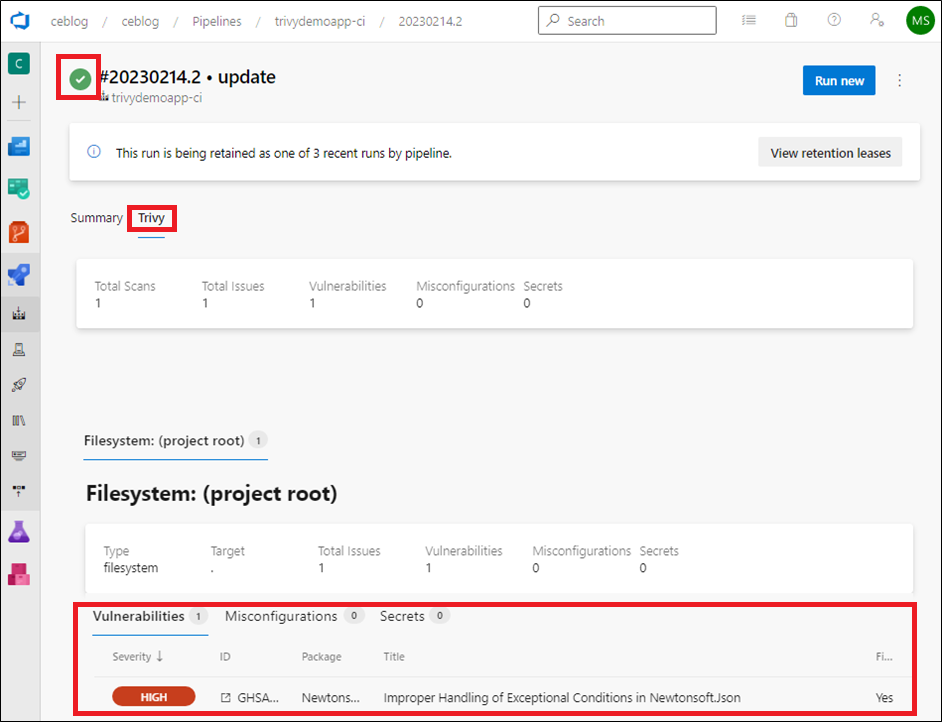Open the Marketplace bag icon

[x=791, y=20]
